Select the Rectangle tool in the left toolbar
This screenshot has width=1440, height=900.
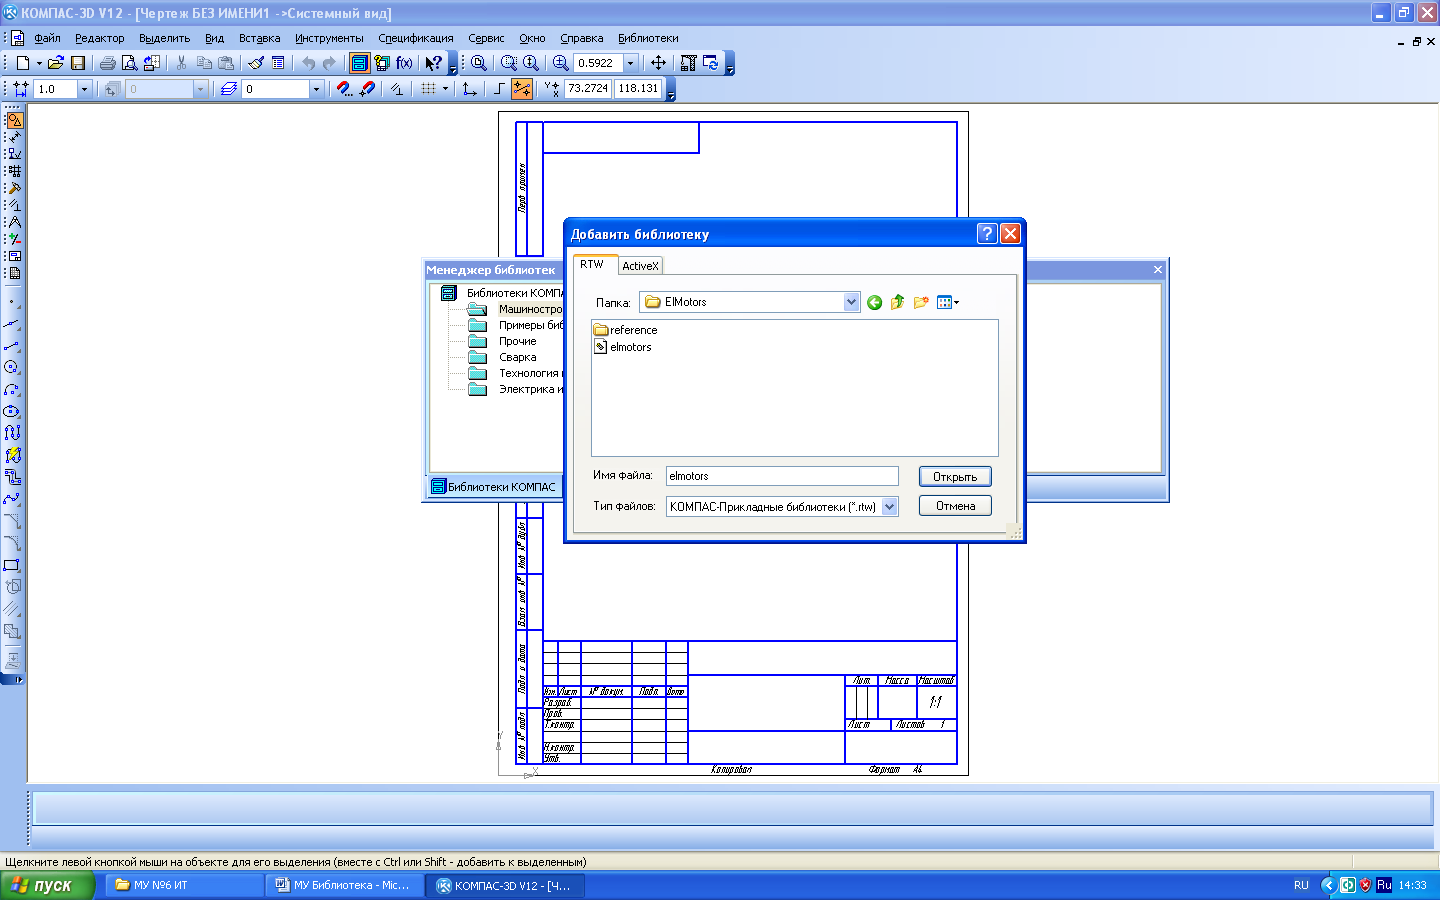[x=12, y=566]
